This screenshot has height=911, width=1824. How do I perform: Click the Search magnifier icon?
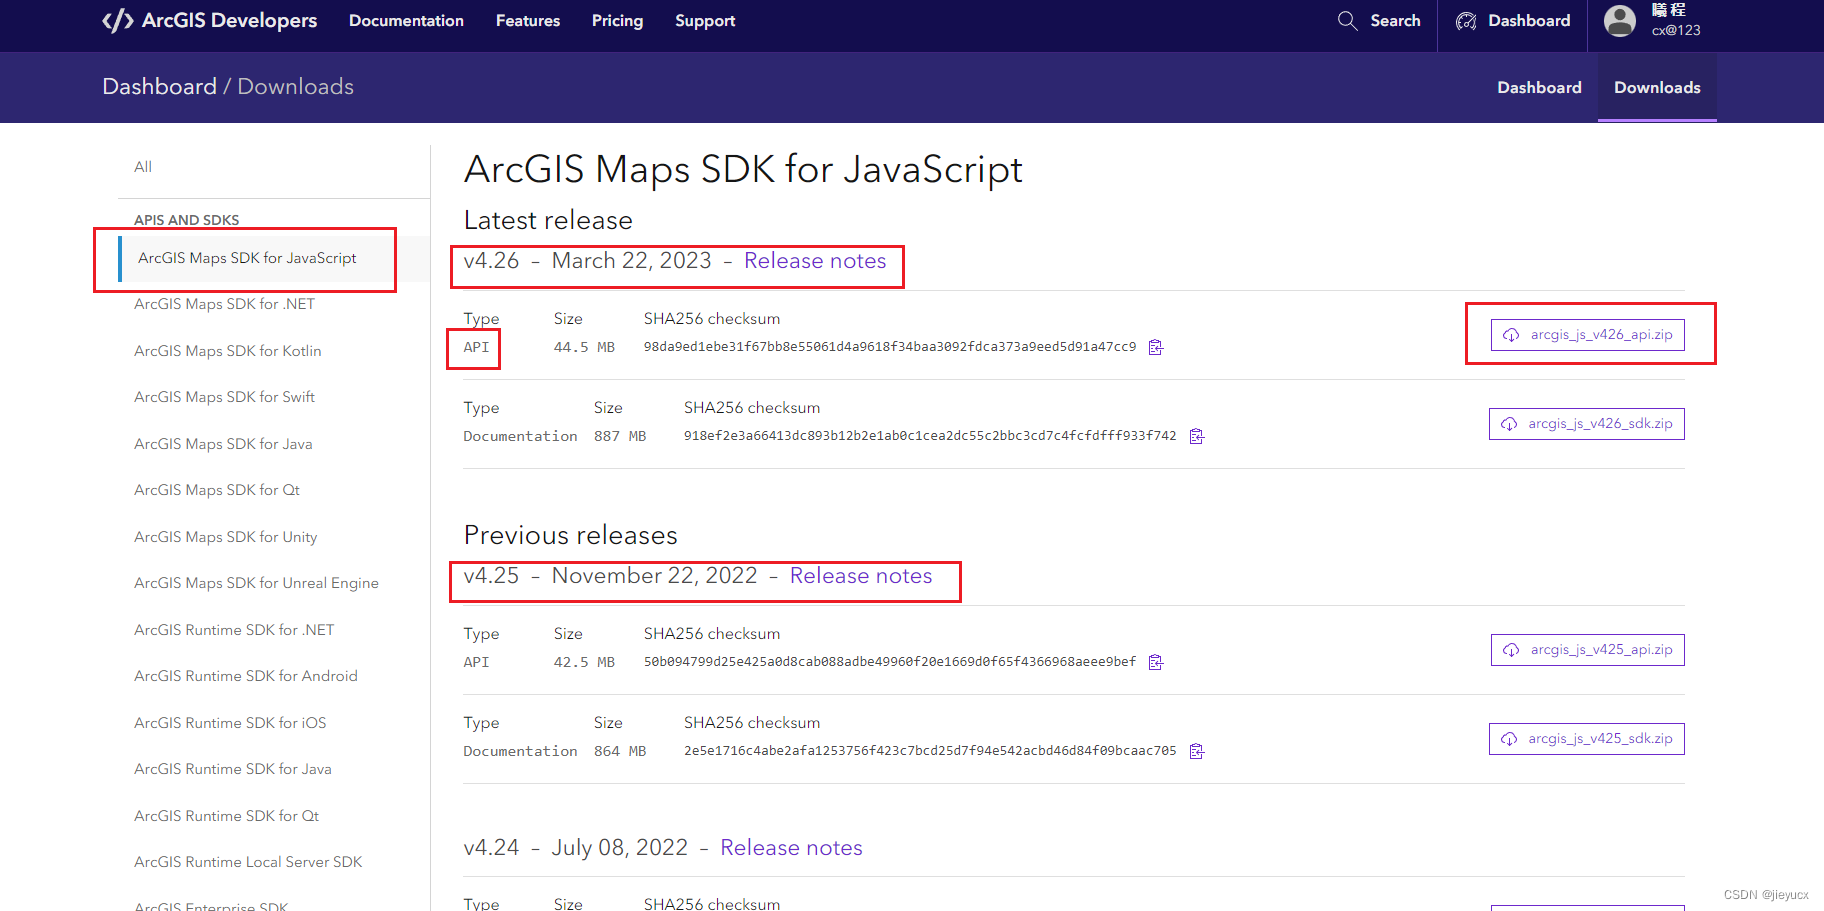[x=1347, y=21]
